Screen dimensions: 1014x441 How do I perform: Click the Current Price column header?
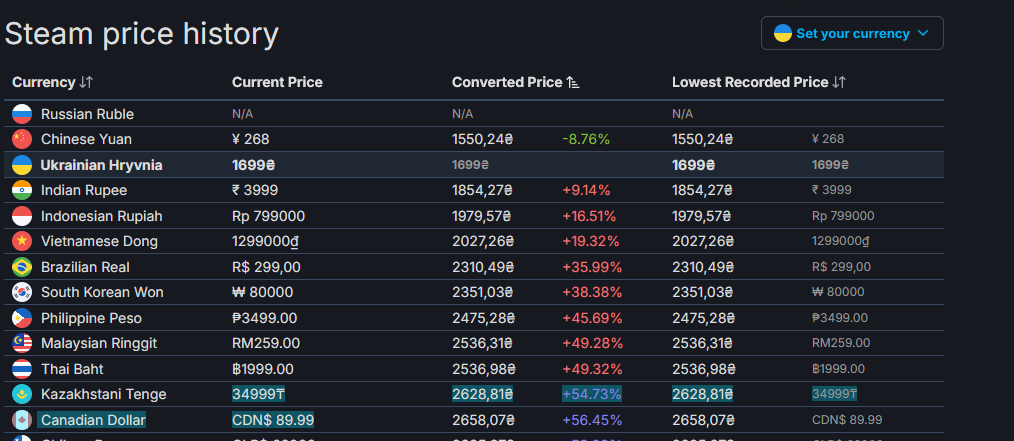point(277,82)
